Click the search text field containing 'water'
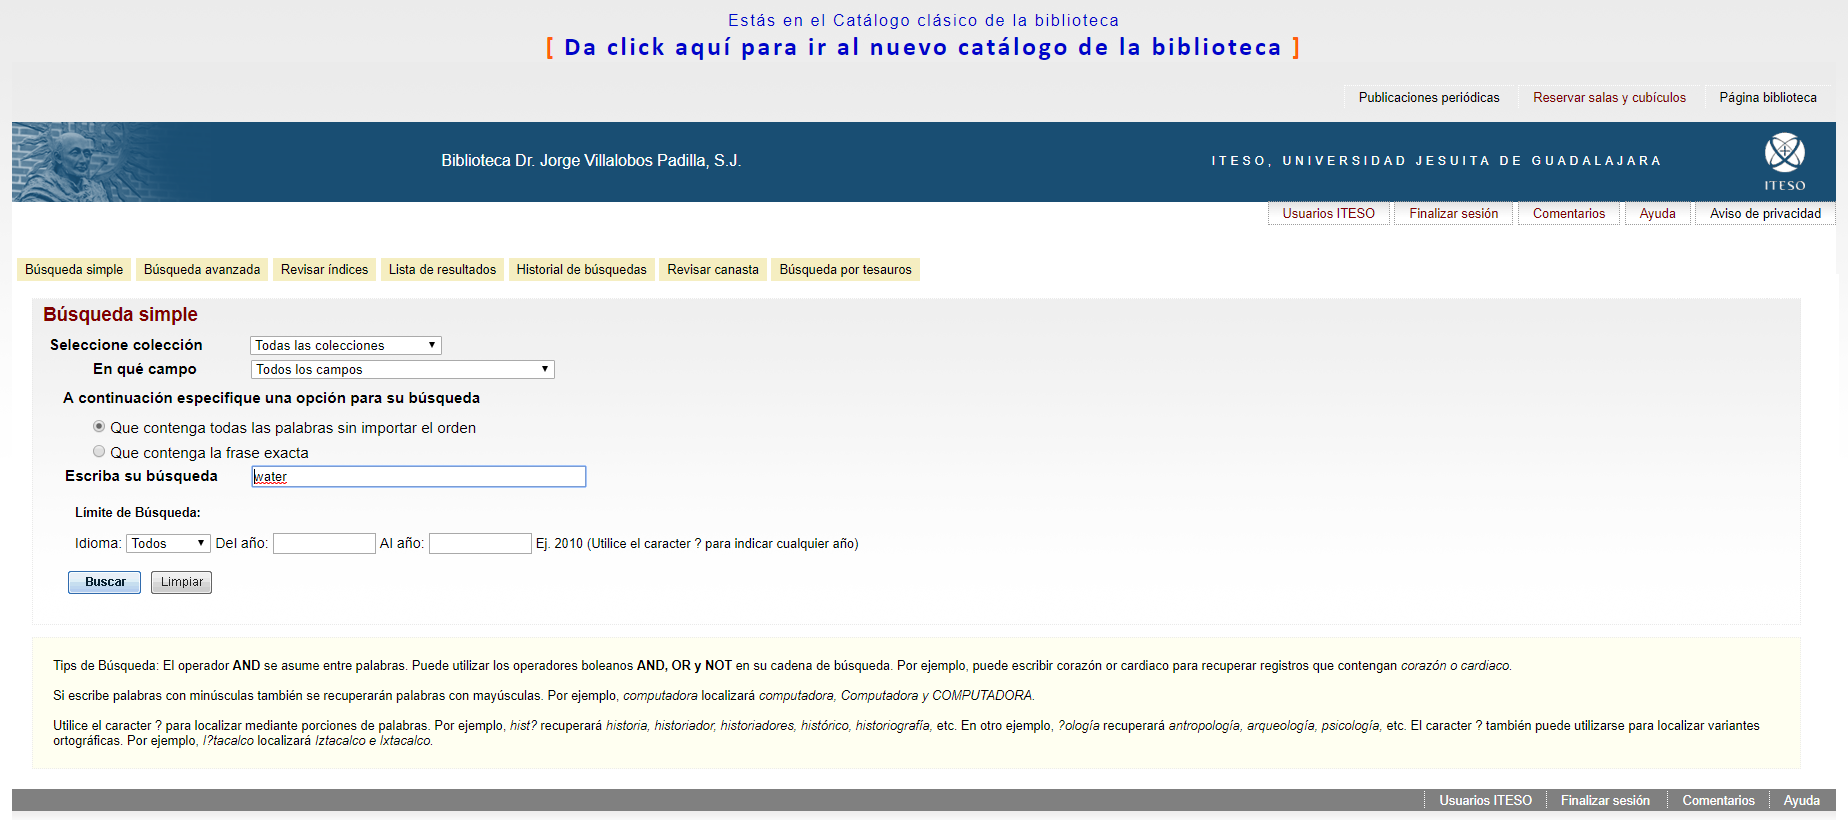The height and width of the screenshot is (820, 1848). coord(418,477)
